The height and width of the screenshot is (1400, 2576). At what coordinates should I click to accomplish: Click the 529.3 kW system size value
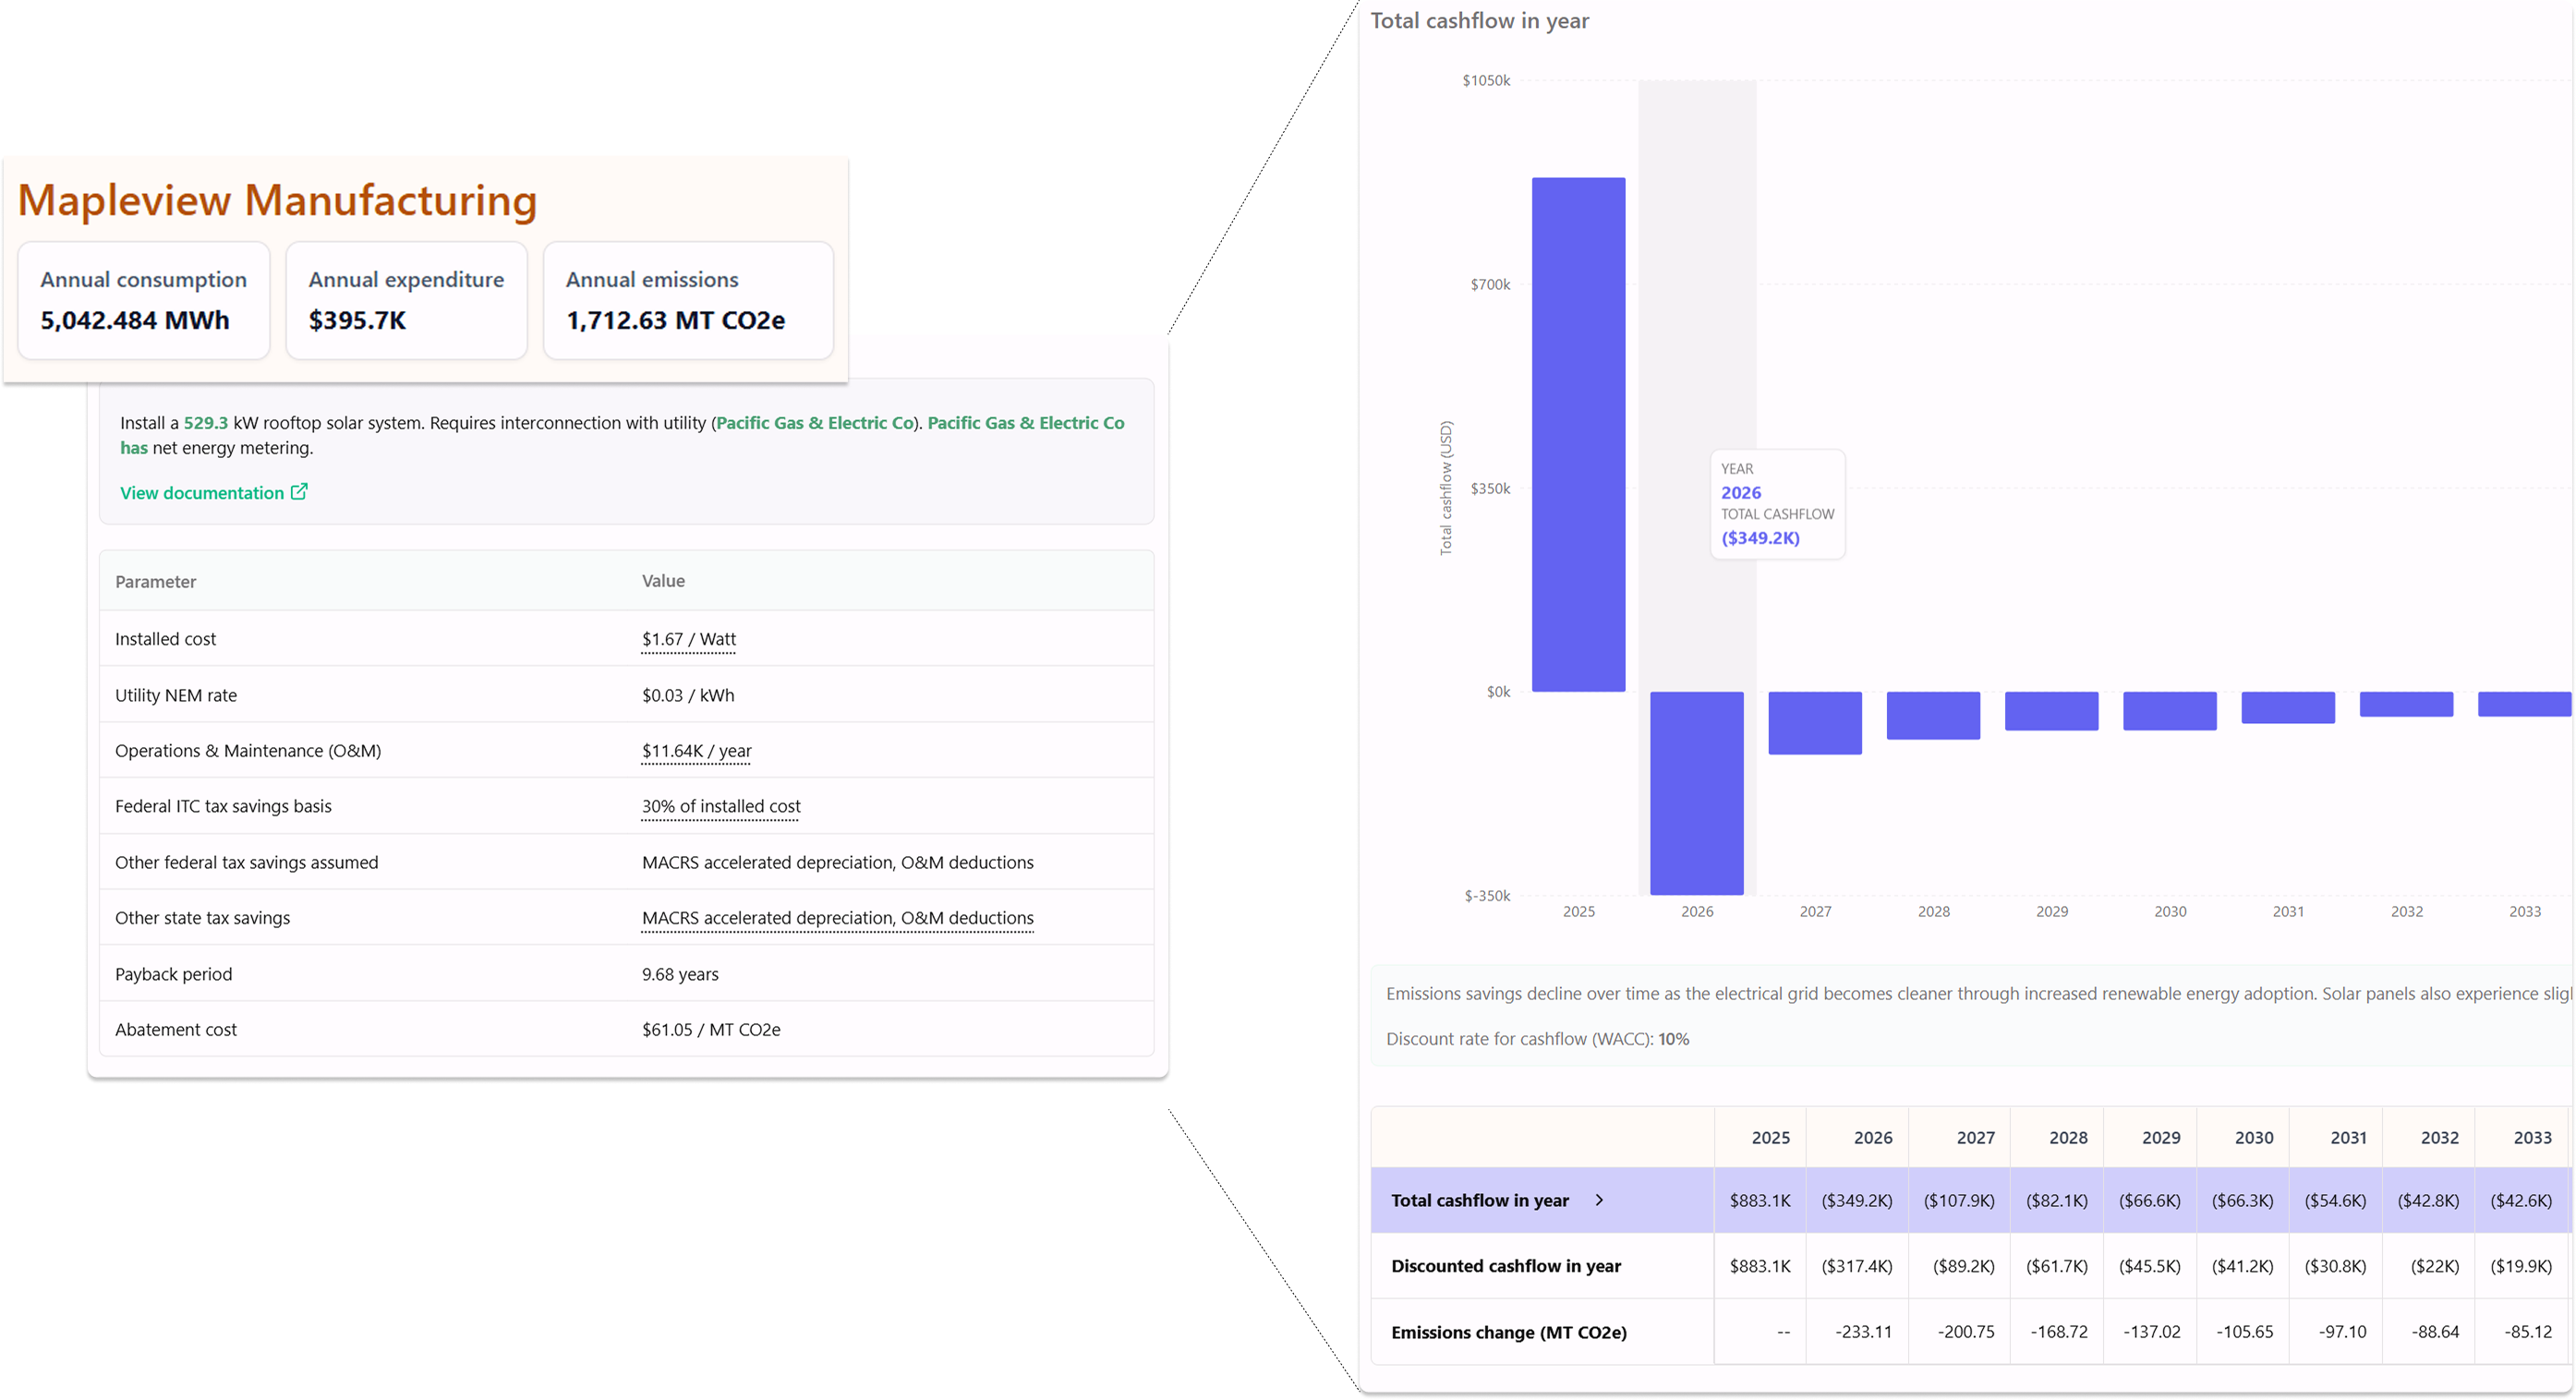coord(205,423)
